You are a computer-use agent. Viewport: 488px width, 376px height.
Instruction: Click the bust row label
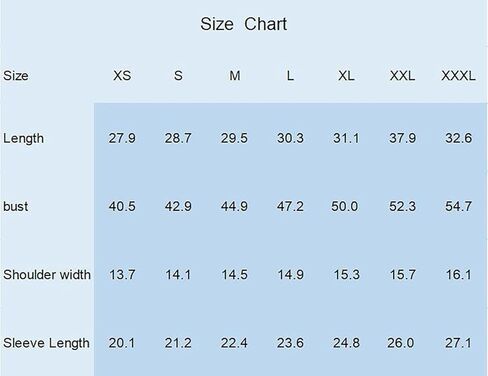coord(15,206)
